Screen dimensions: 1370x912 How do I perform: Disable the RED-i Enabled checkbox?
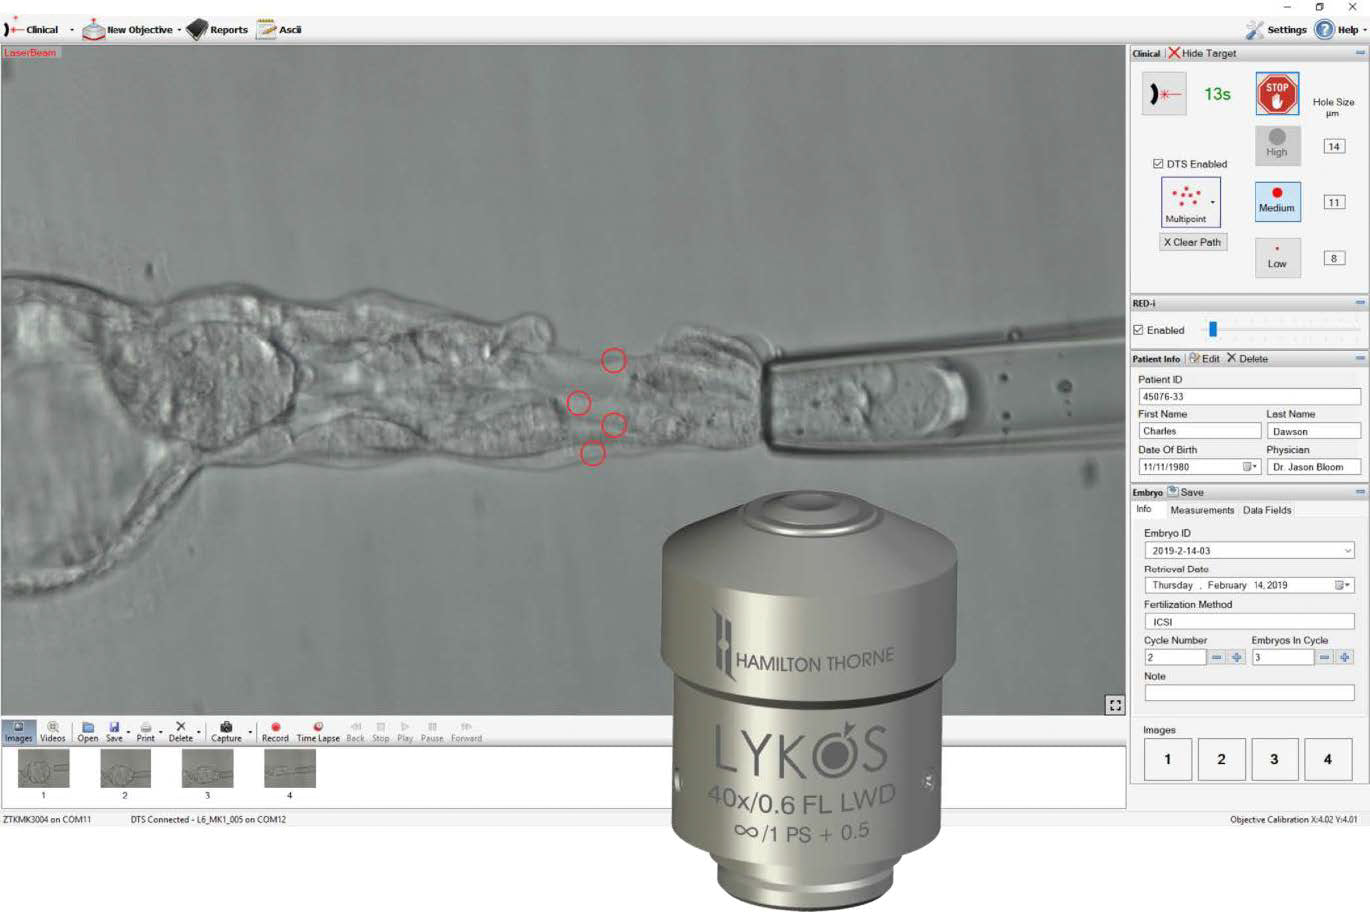[1138, 330]
